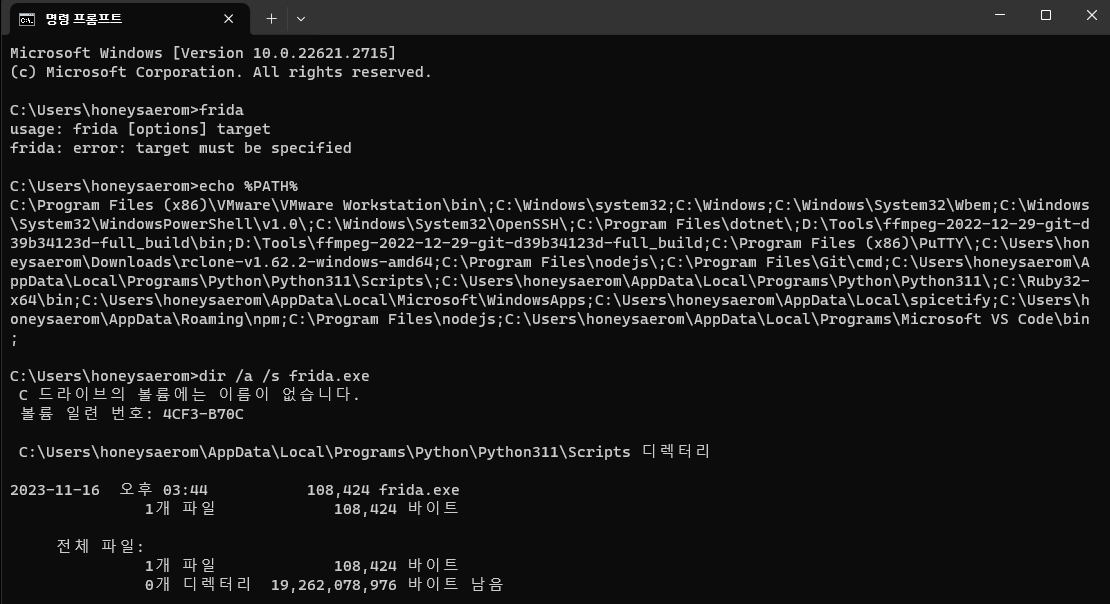Expand the new tab profile dropdown chevron
This screenshot has height=604, width=1110.
[301, 18]
